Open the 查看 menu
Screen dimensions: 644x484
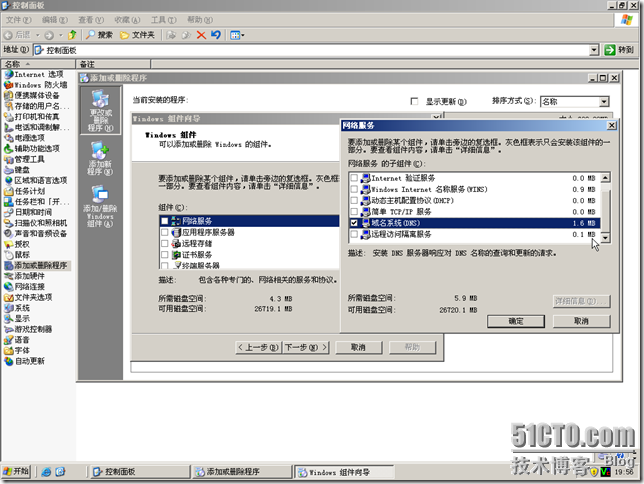[91, 20]
